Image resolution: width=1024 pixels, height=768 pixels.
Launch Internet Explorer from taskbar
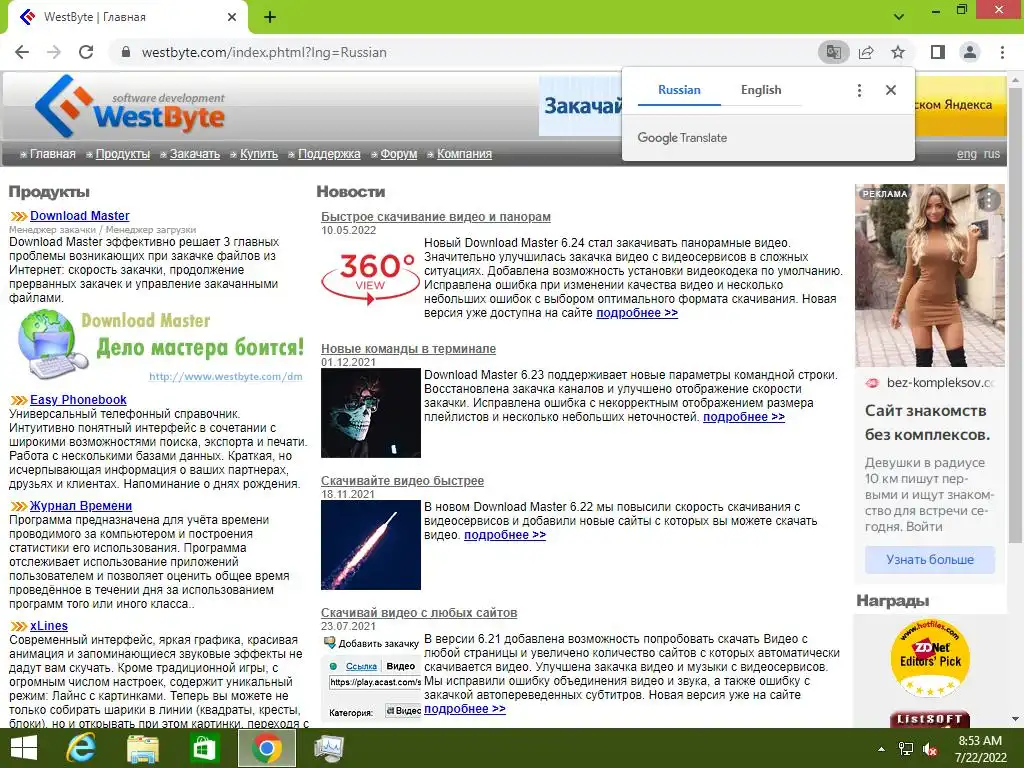click(x=81, y=748)
